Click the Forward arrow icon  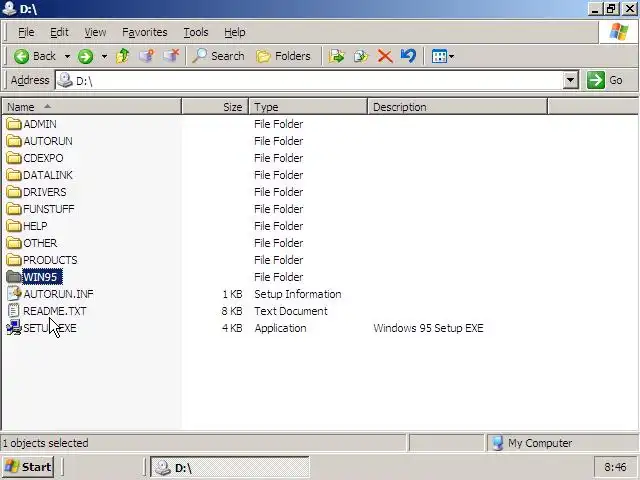(85, 56)
